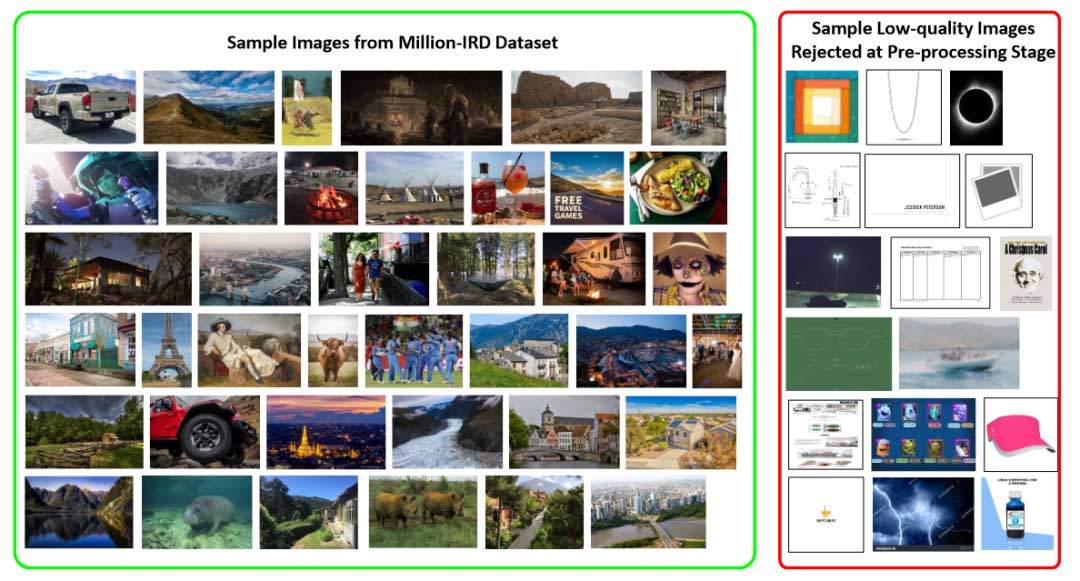
Task: Click the "Sample Images from Million-IRD Dataset" heading
Action: (x=391, y=42)
